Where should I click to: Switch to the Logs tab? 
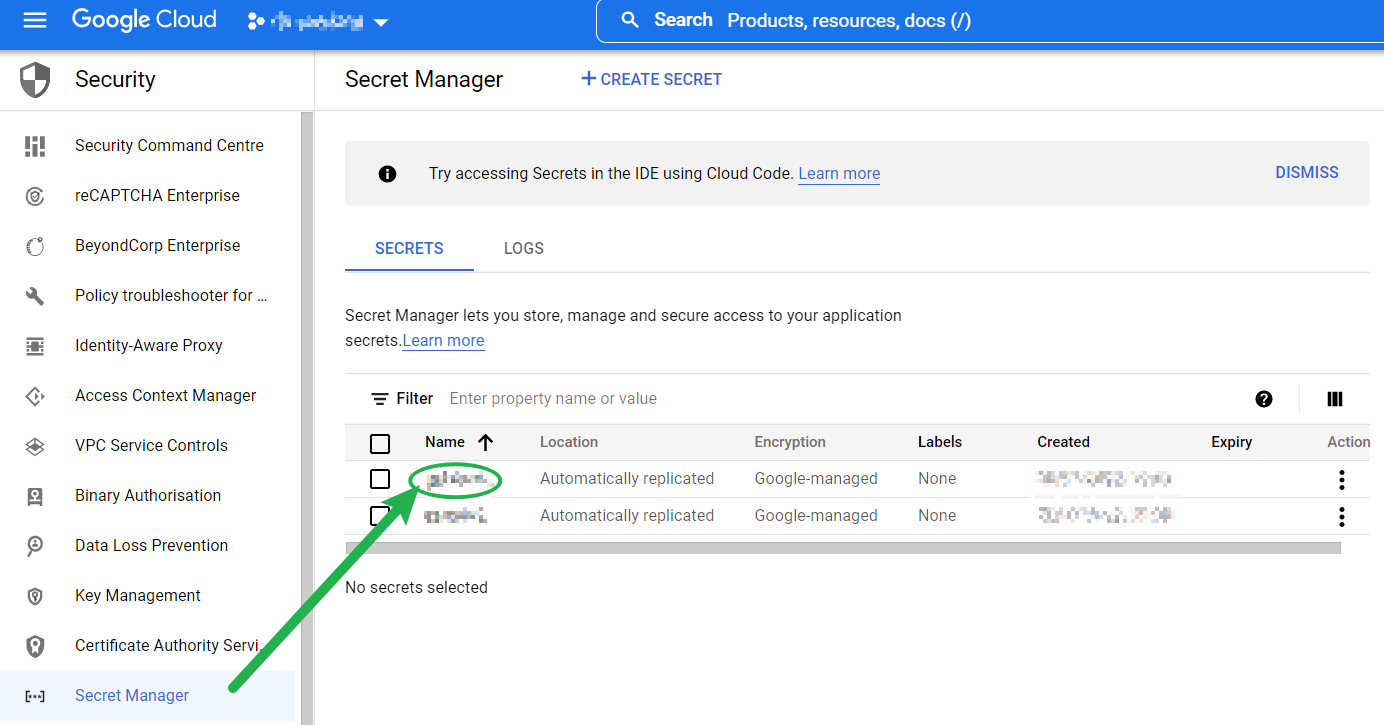pos(523,248)
